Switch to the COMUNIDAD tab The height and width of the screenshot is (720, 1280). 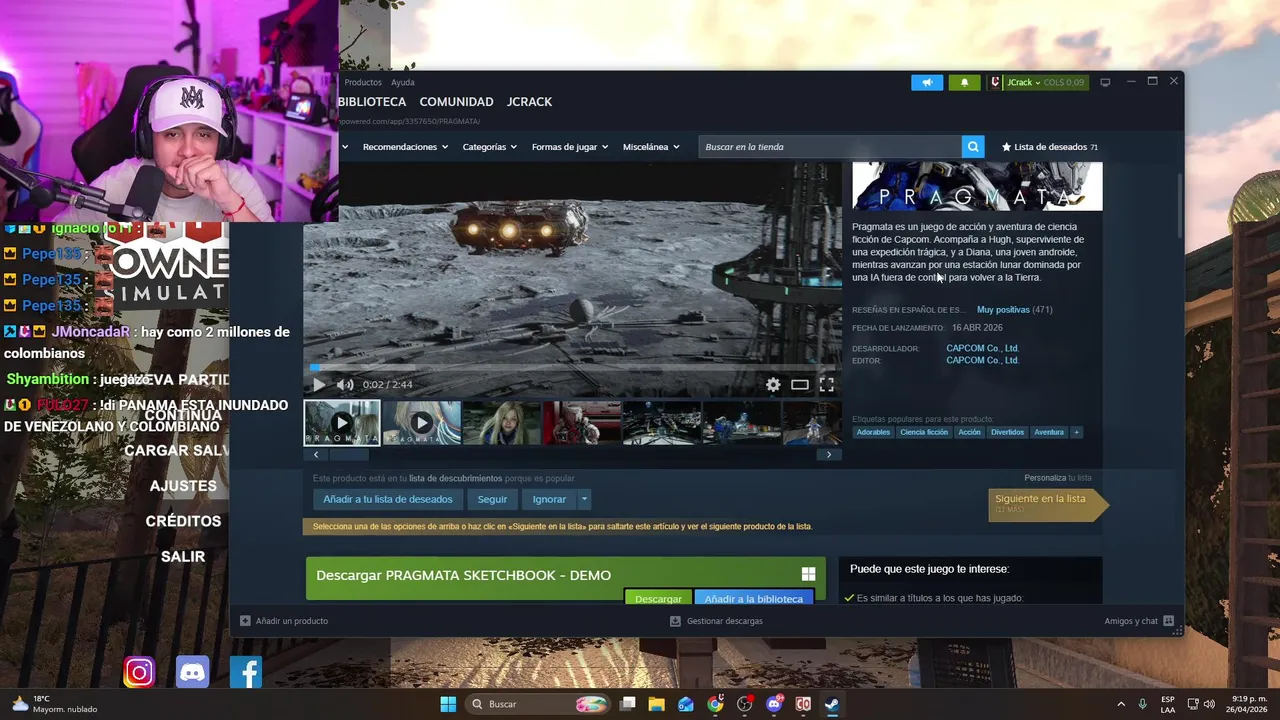pyautogui.click(x=456, y=102)
